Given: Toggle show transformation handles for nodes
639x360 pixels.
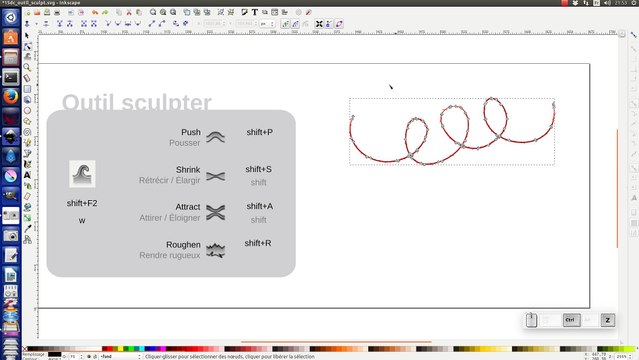Looking at the screenshot, I should click(x=319, y=24).
